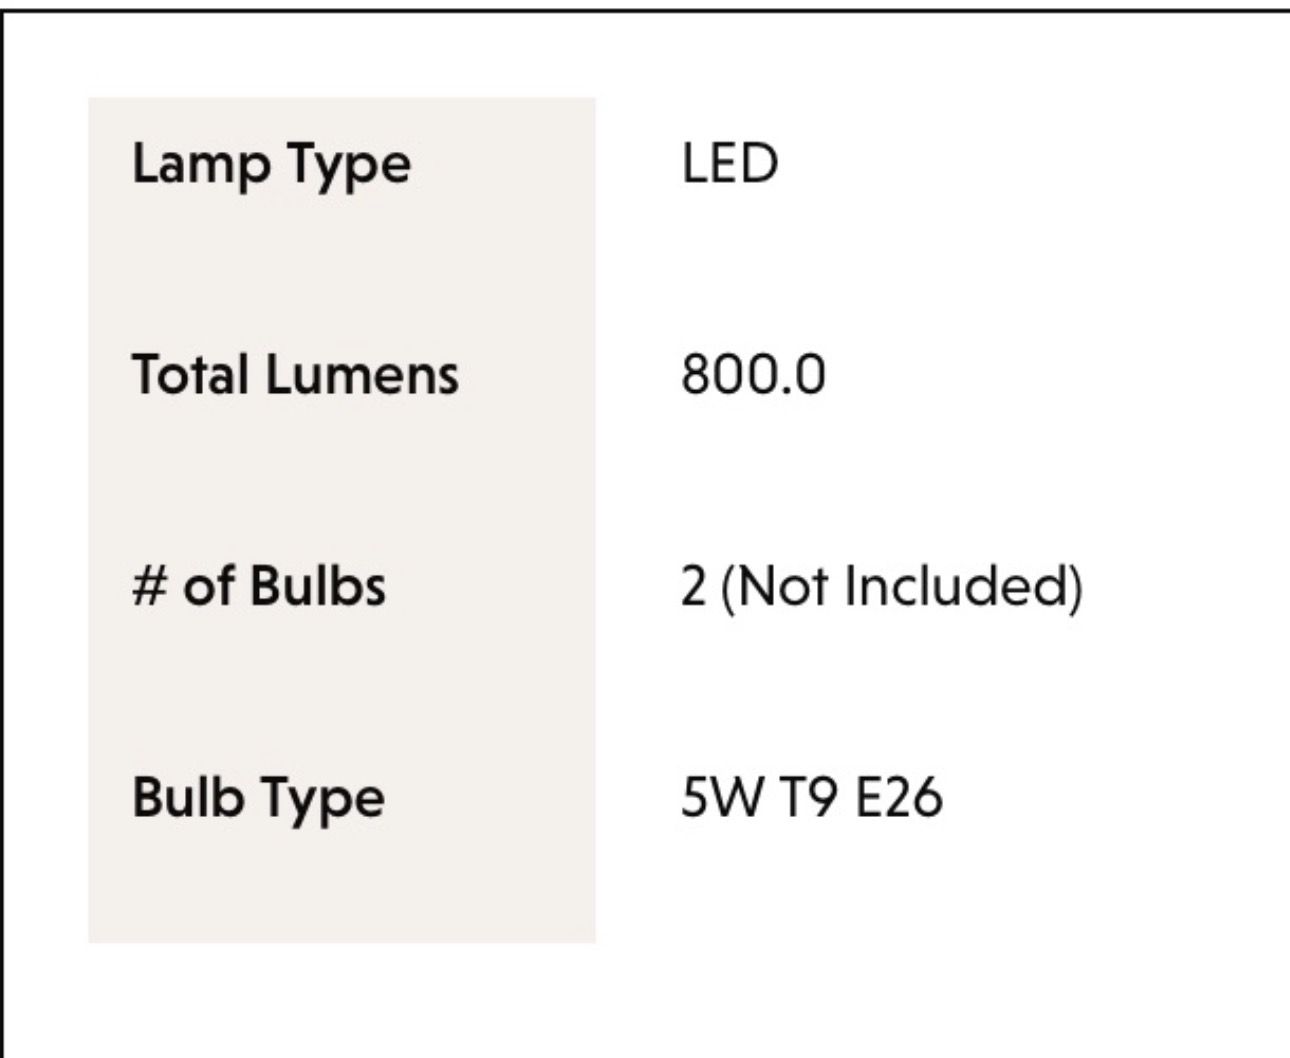The width and height of the screenshot is (1290, 1058).
Task: Click the word "Bulbs" in the label
Action: tap(317, 586)
